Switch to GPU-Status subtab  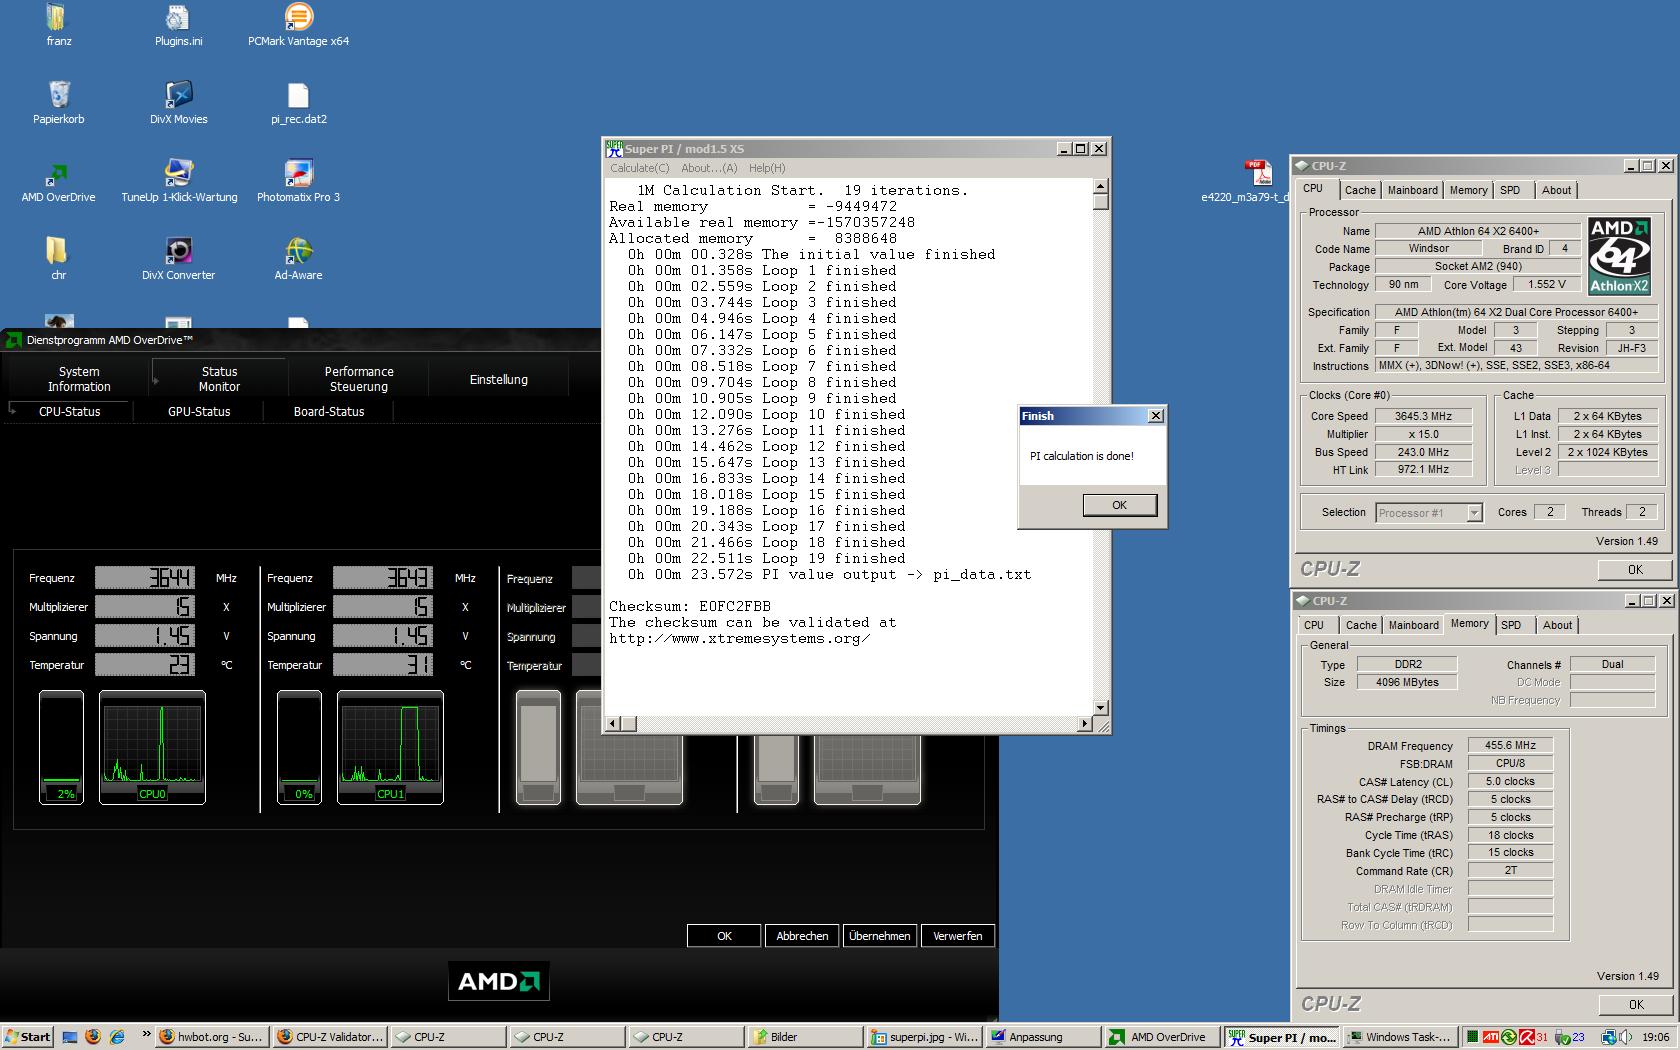coord(199,411)
